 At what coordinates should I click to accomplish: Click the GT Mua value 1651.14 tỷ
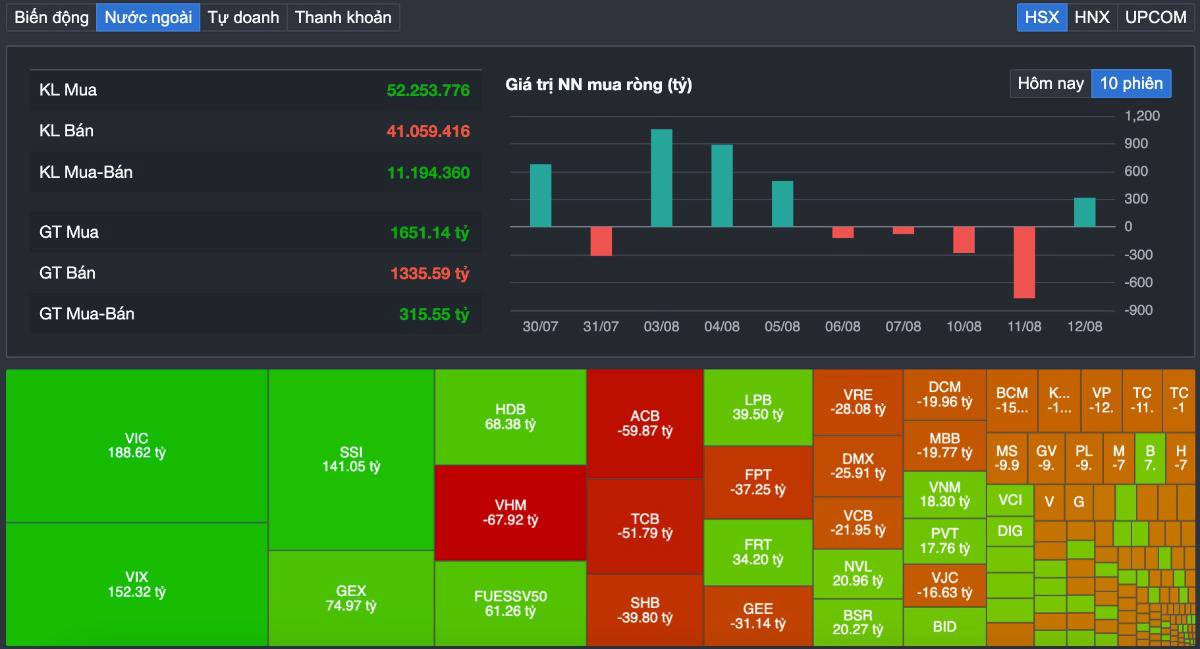tap(430, 233)
